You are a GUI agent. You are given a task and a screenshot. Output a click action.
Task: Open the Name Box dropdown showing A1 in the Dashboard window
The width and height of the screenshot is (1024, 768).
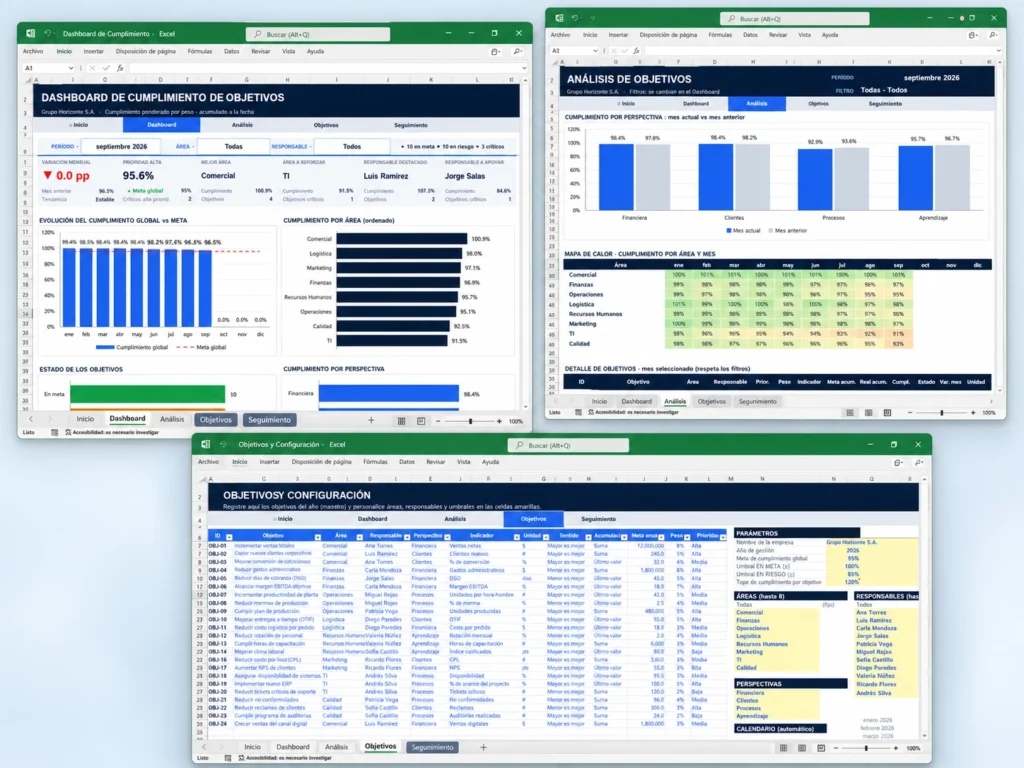coord(71,68)
